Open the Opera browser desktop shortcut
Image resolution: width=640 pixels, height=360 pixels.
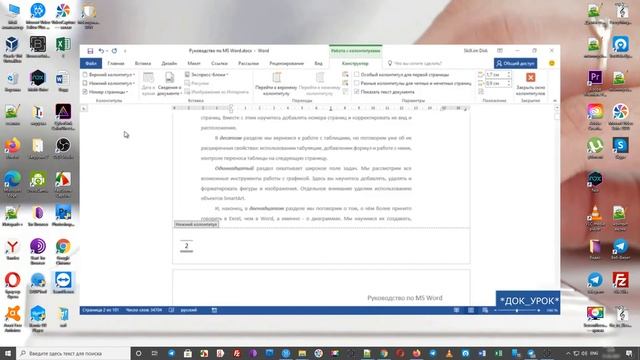[x=13, y=284]
